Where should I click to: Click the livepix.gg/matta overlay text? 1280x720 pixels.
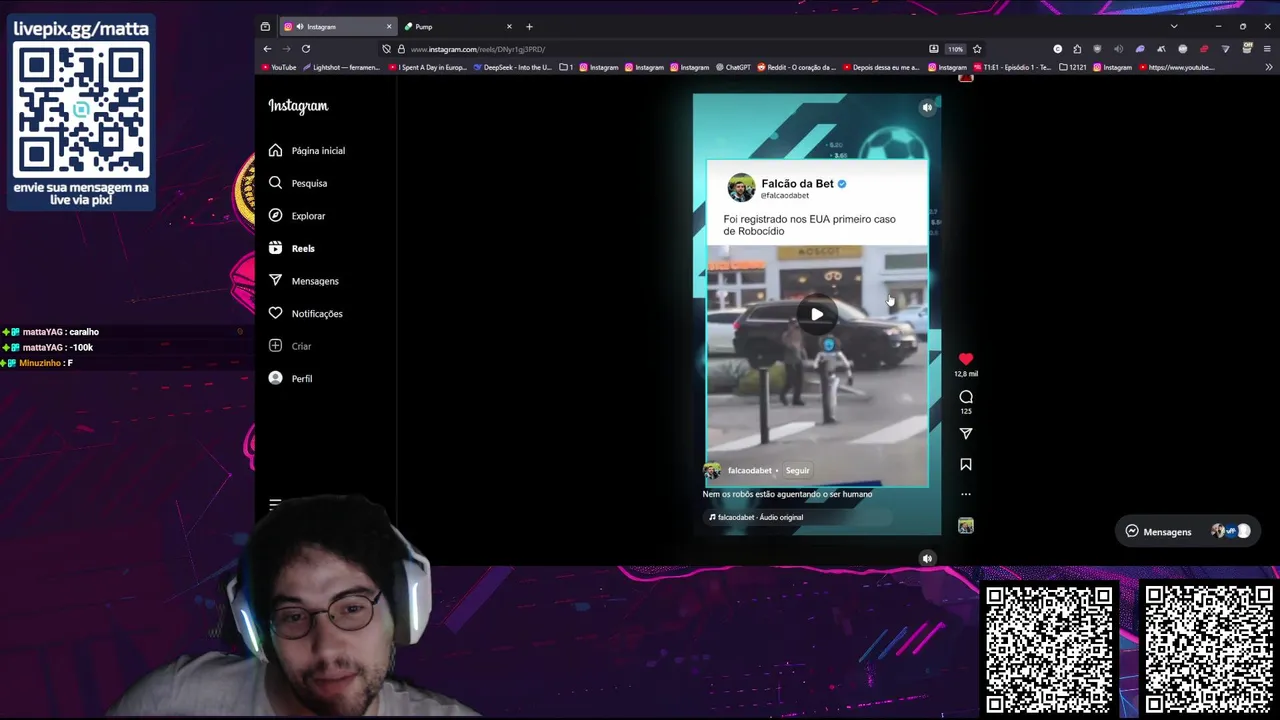click(x=81, y=29)
